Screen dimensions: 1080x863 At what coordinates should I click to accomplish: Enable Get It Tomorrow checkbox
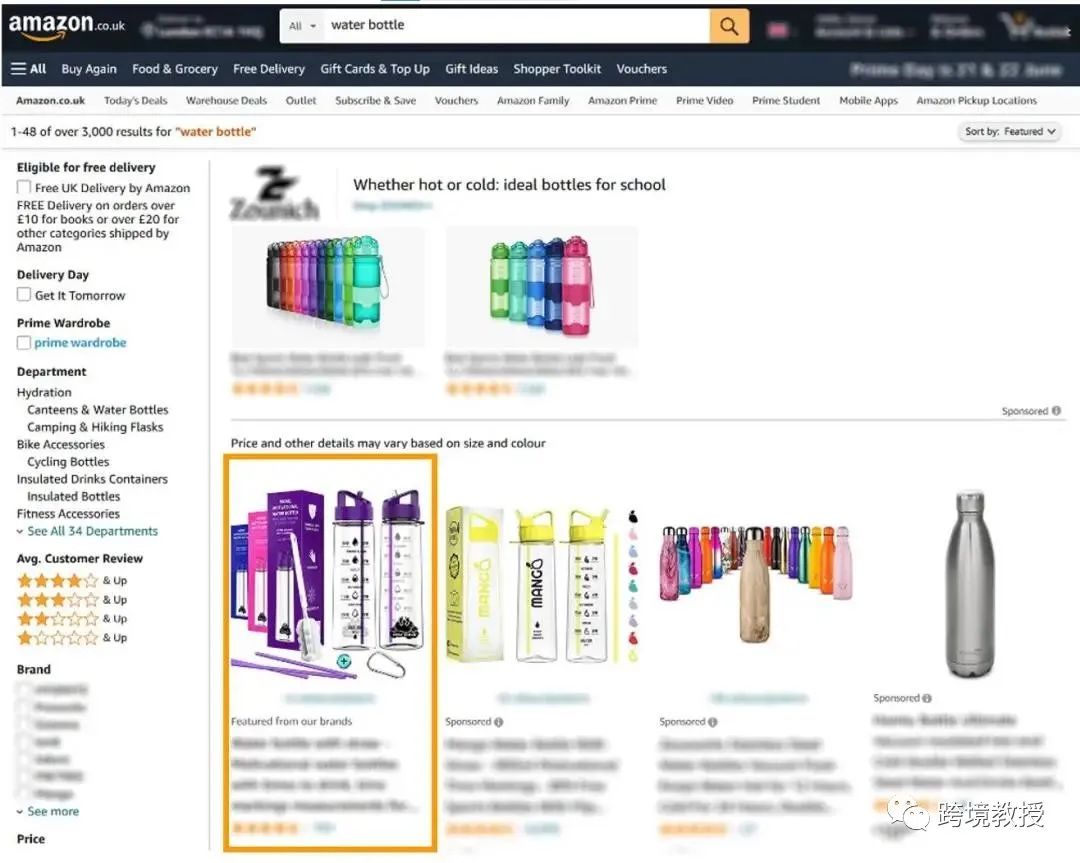point(24,295)
